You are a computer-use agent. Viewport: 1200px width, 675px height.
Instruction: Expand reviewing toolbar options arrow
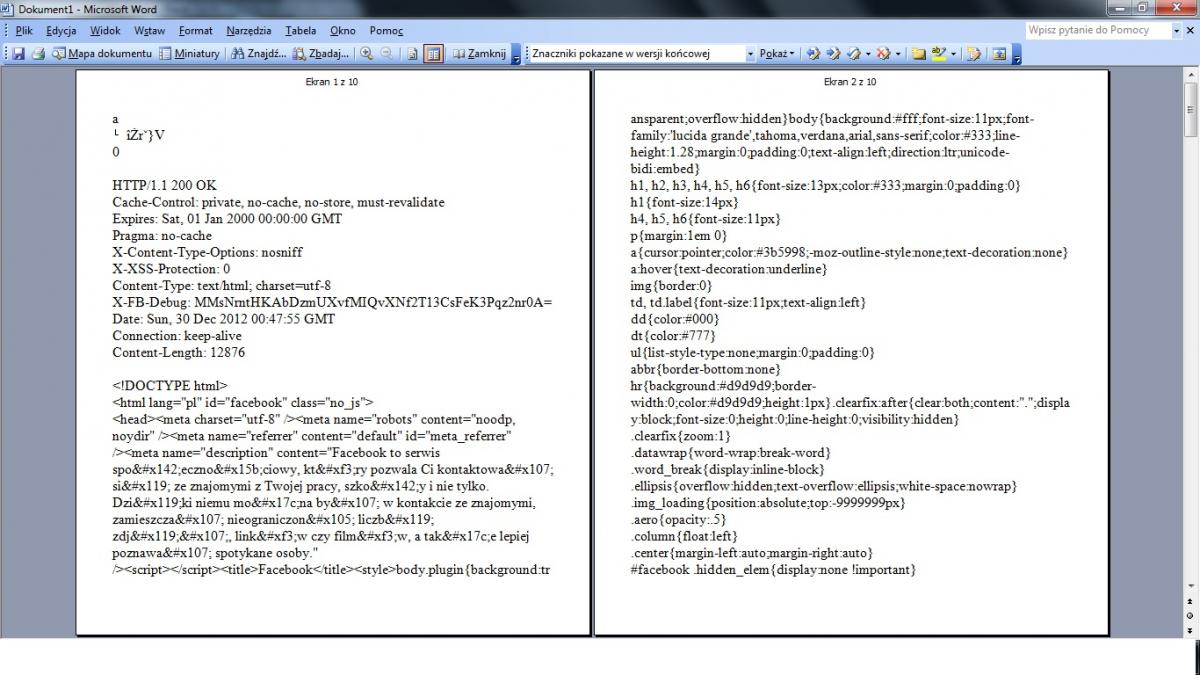tap(1016, 54)
